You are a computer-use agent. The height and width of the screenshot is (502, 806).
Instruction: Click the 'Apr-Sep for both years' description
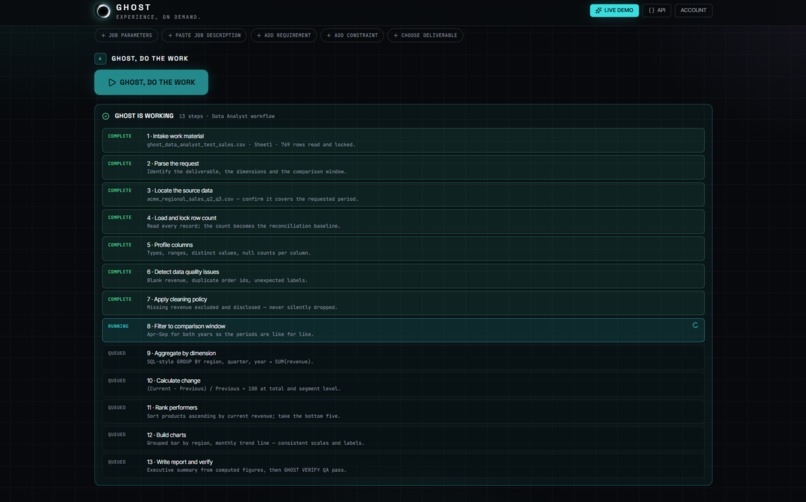tap(230, 334)
